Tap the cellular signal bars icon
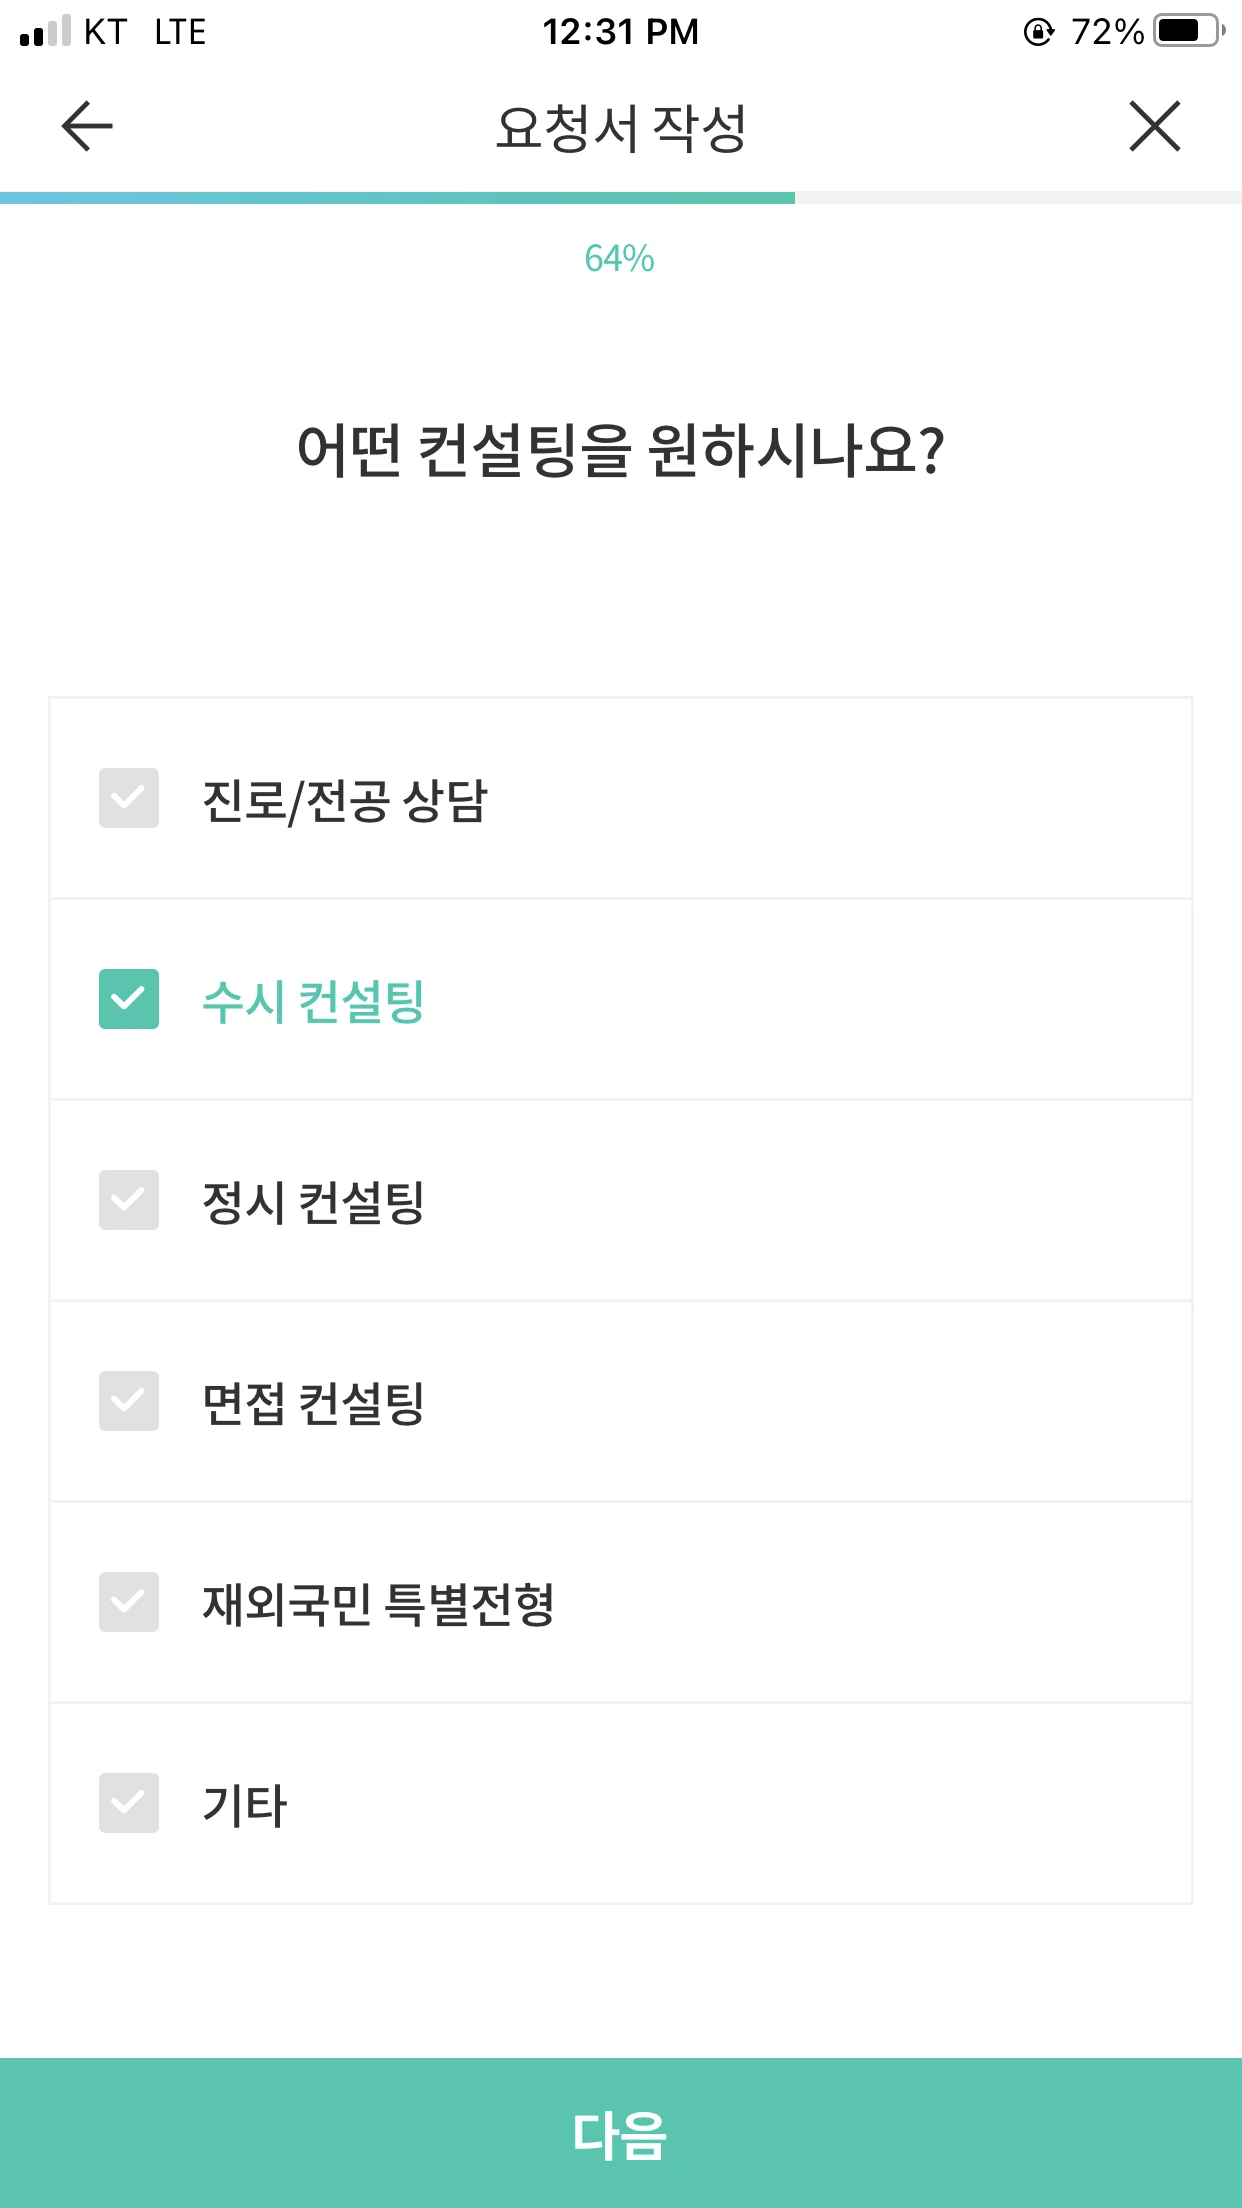Viewport: 1242px width, 2208px height. tap(46, 31)
